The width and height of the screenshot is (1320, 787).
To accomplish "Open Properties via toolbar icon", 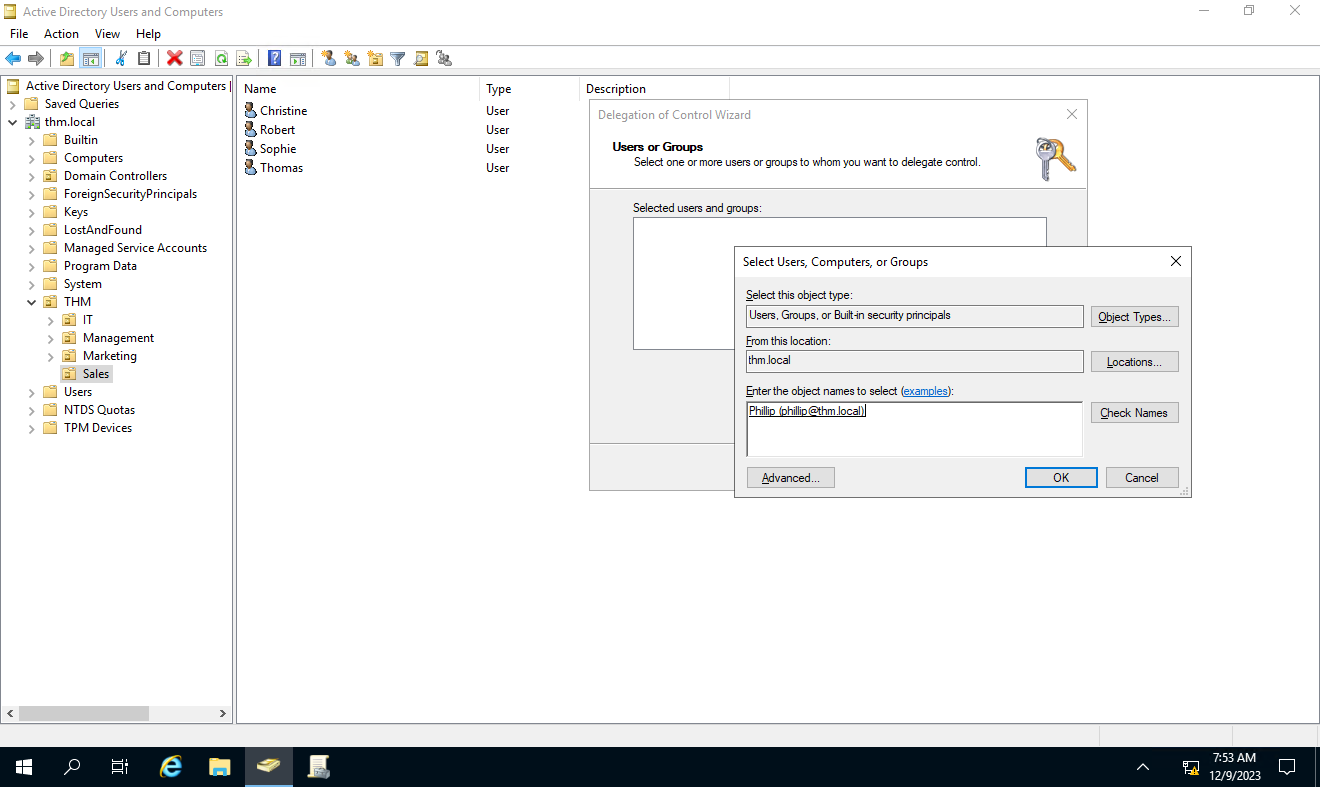I will (x=197, y=59).
